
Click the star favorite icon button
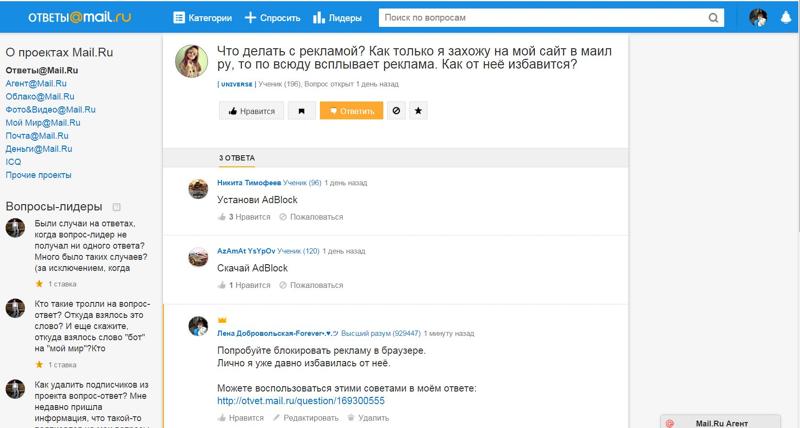tap(418, 111)
